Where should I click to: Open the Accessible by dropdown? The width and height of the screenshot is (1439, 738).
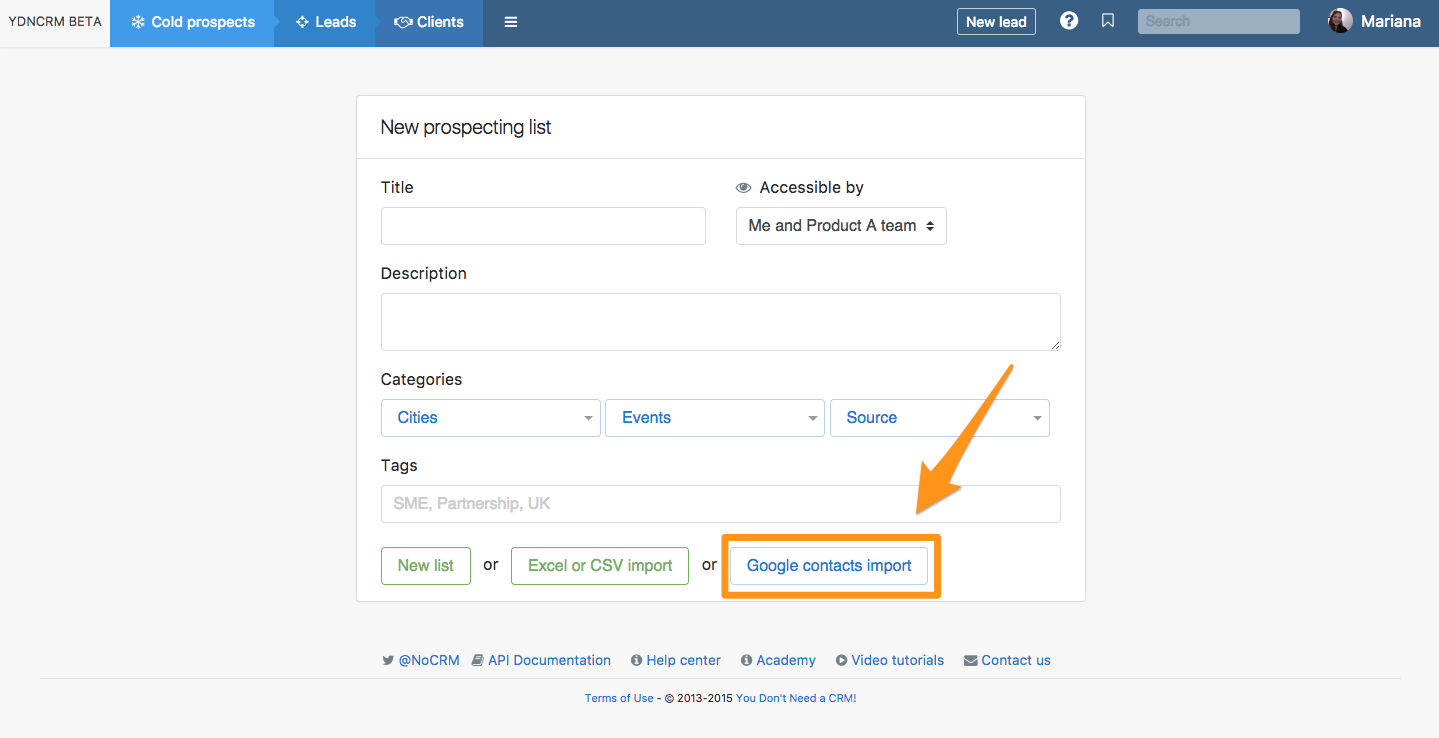[x=841, y=226]
